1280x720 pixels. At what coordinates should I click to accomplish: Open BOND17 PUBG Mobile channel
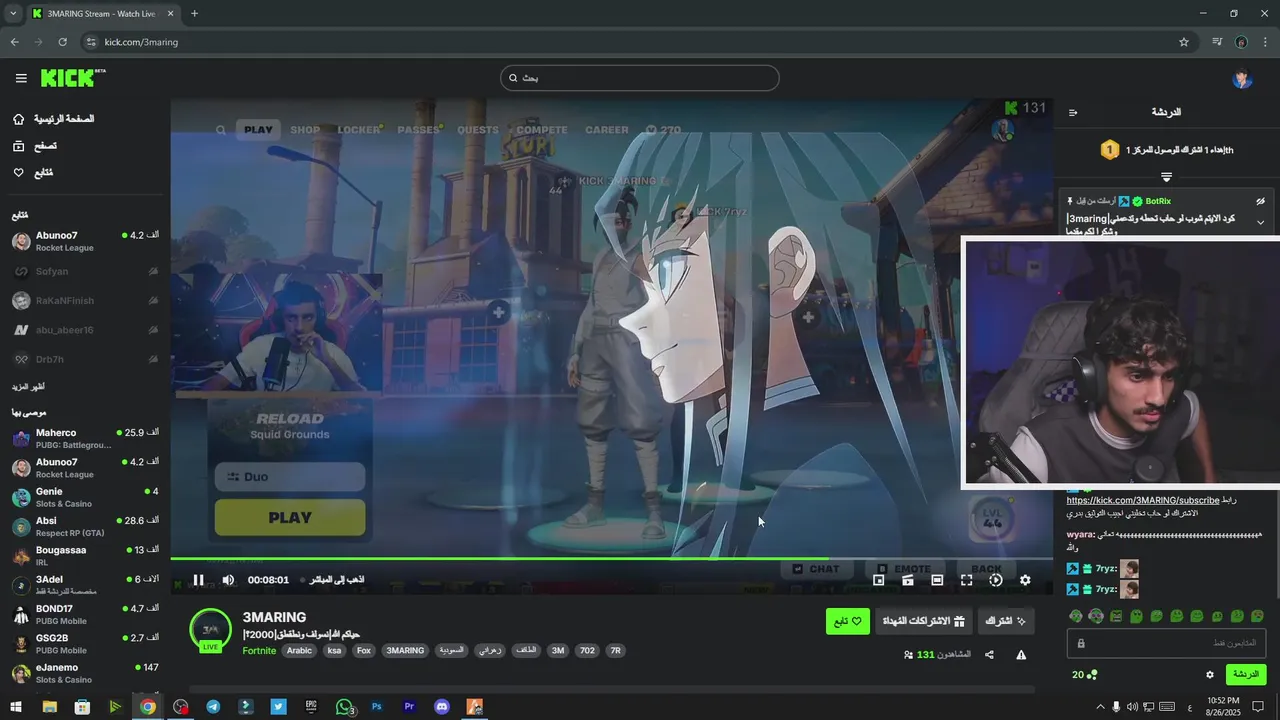click(x=85, y=614)
